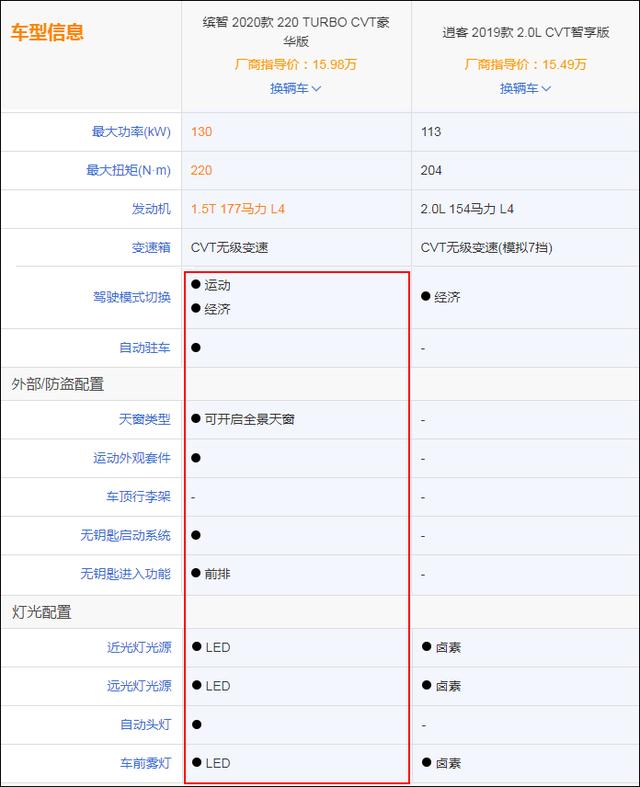Screen dimensions: 640x787
Task: Select 缤智 transmission value CVT无级变速
Action: pyautogui.click(x=229, y=247)
